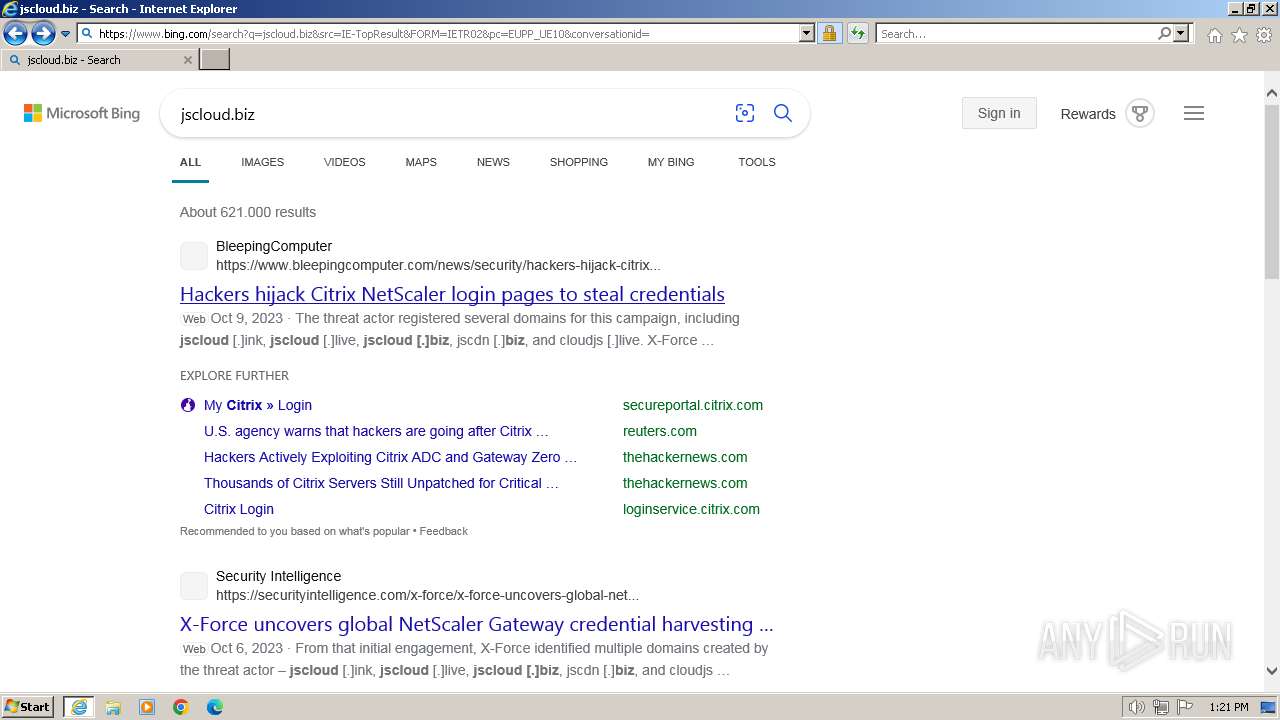Click the Security Intelligence site favicon
The image size is (1280, 720).
194,586
